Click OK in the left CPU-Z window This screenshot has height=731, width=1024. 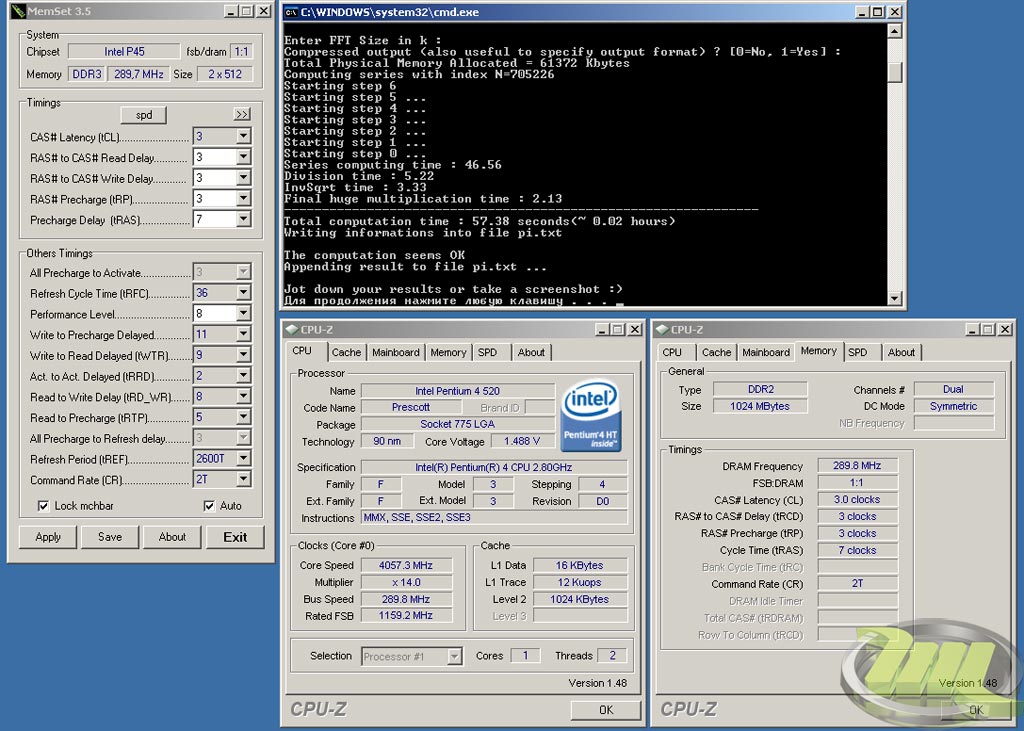[606, 709]
